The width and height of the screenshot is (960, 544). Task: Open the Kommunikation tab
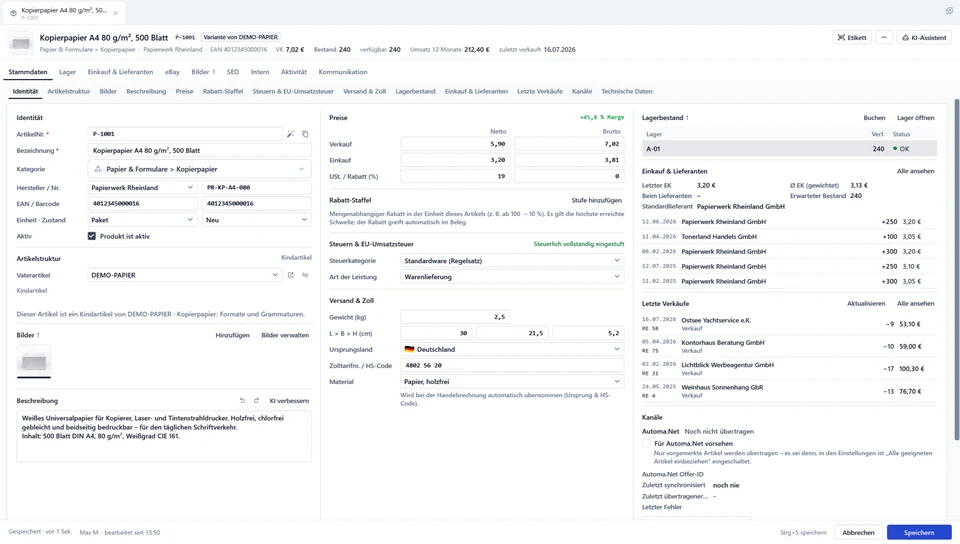pos(343,72)
